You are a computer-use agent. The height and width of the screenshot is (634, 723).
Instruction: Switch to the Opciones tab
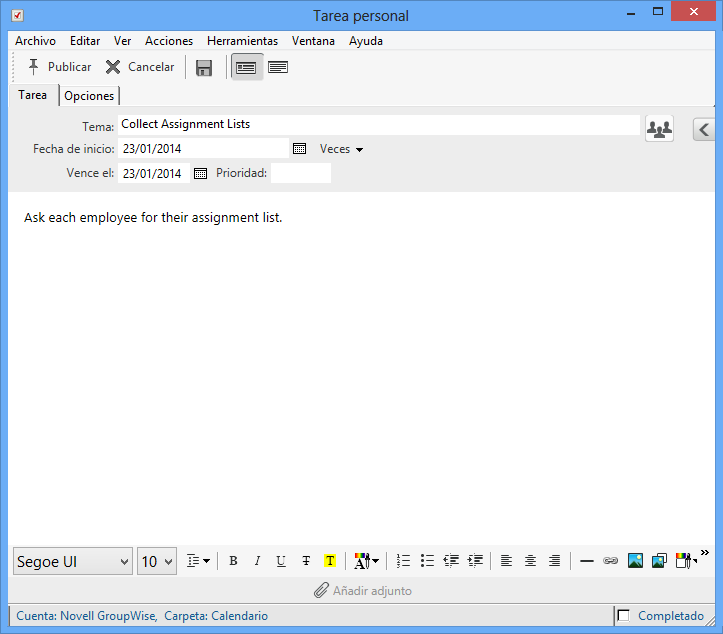(x=89, y=96)
